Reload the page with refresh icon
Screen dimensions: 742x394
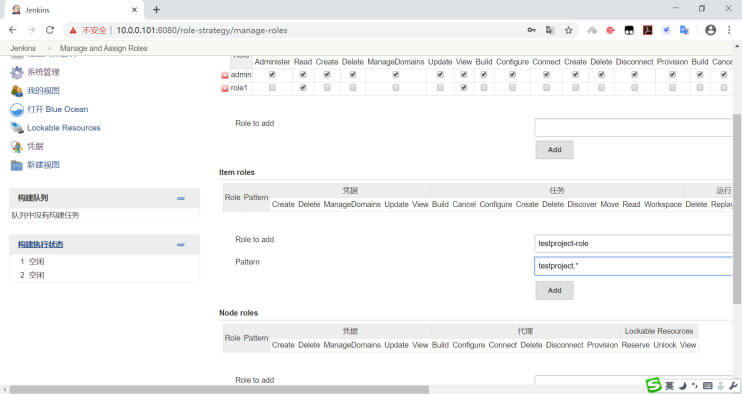50,30
